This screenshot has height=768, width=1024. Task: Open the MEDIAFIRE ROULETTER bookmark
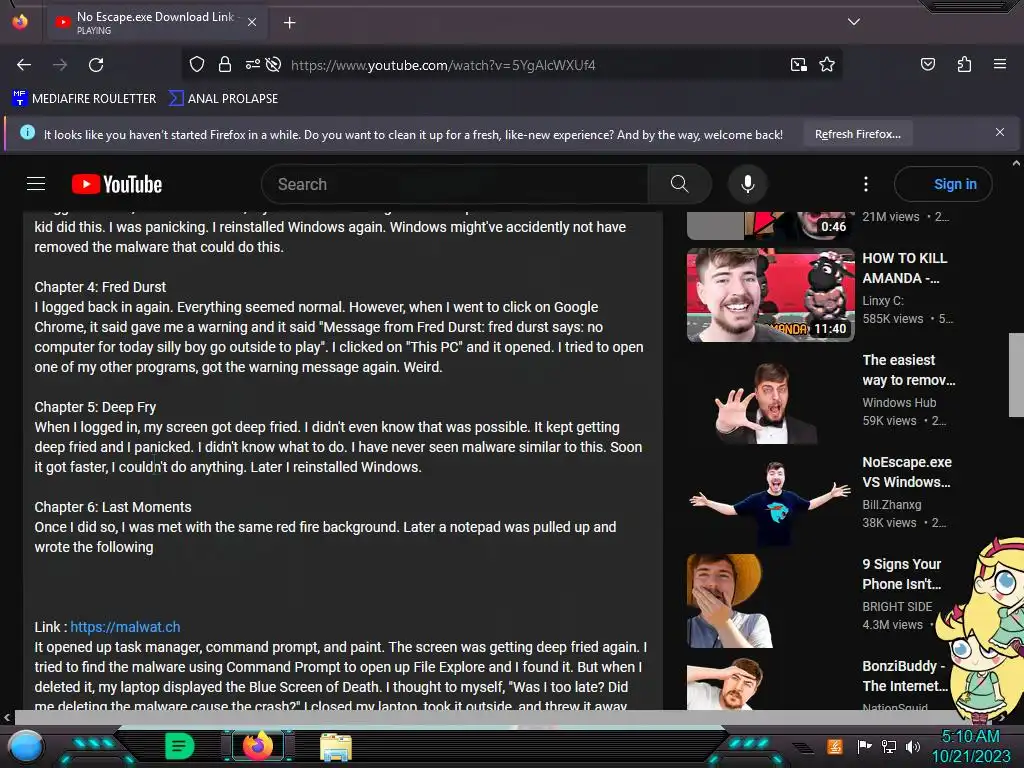click(x=84, y=99)
